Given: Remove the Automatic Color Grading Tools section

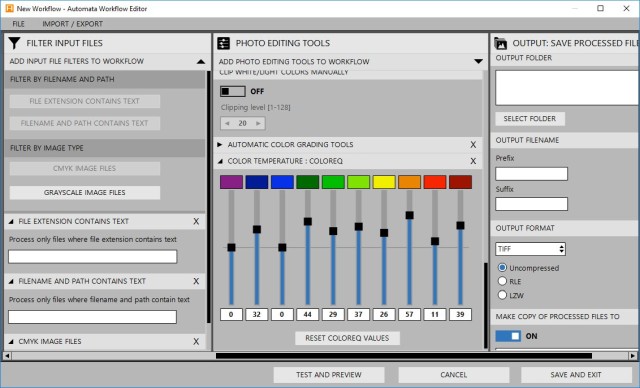Looking at the screenshot, I should pos(473,144).
